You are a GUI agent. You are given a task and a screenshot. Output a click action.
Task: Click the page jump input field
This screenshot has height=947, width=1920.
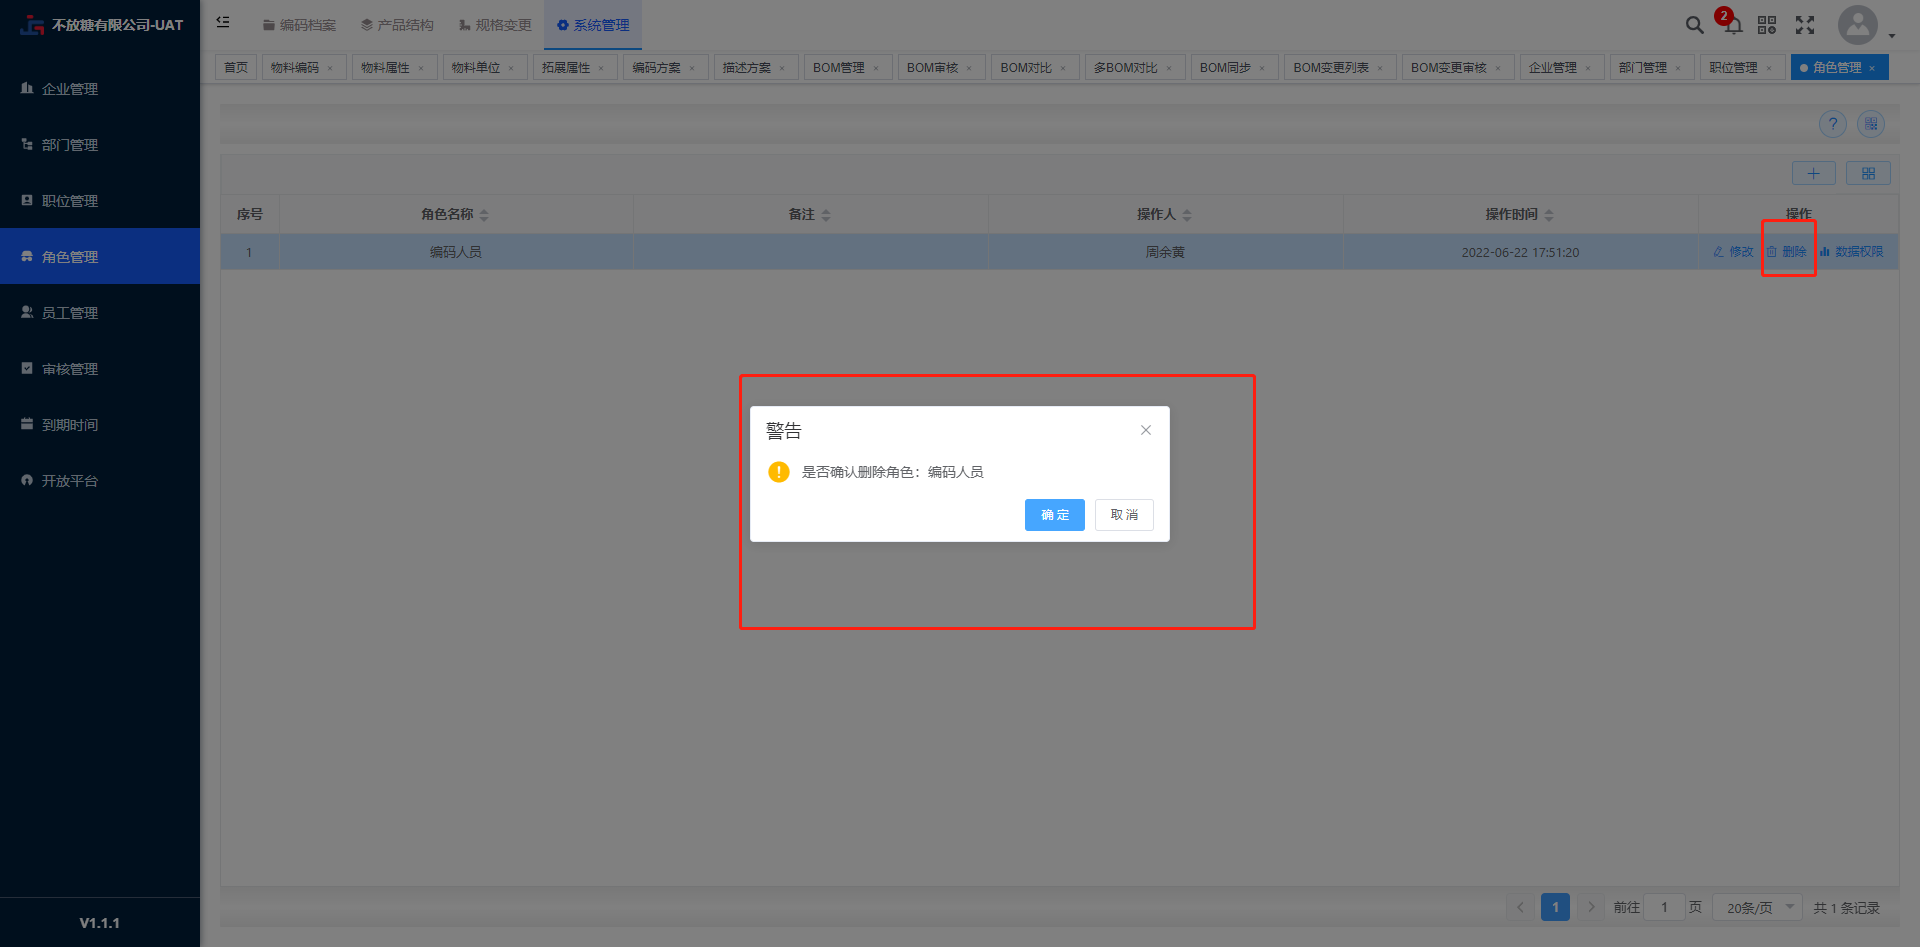(x=1664, y=907)
